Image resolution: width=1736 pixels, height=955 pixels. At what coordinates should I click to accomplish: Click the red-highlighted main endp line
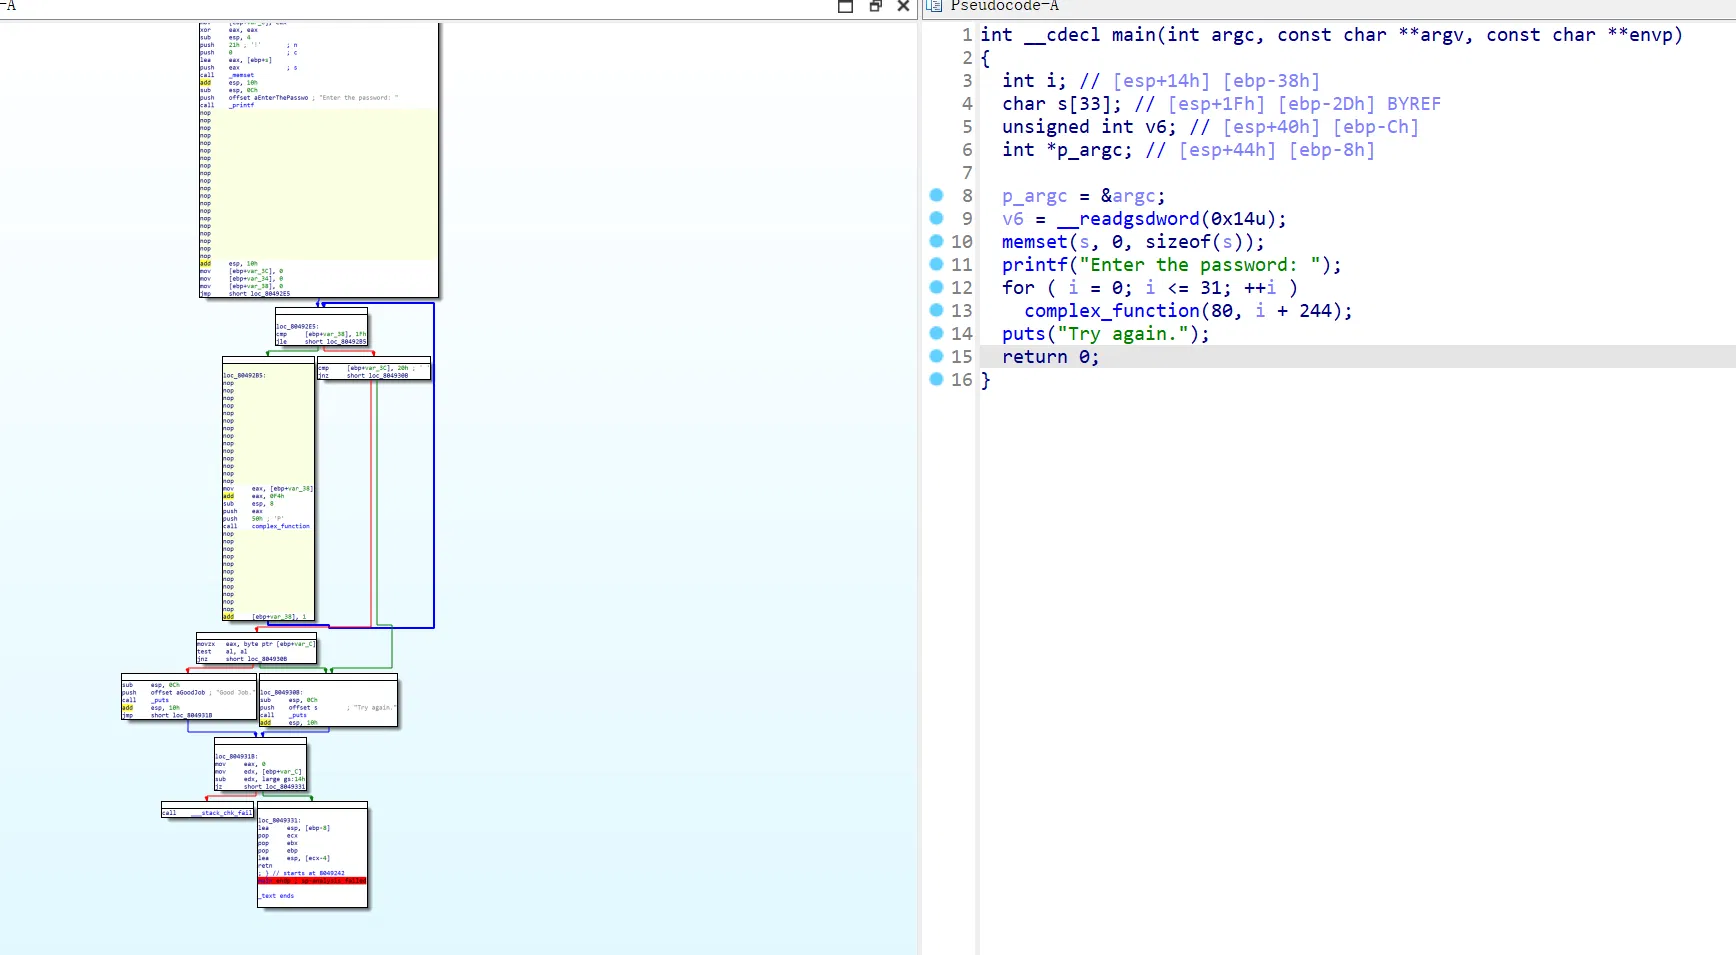[312, 881]
